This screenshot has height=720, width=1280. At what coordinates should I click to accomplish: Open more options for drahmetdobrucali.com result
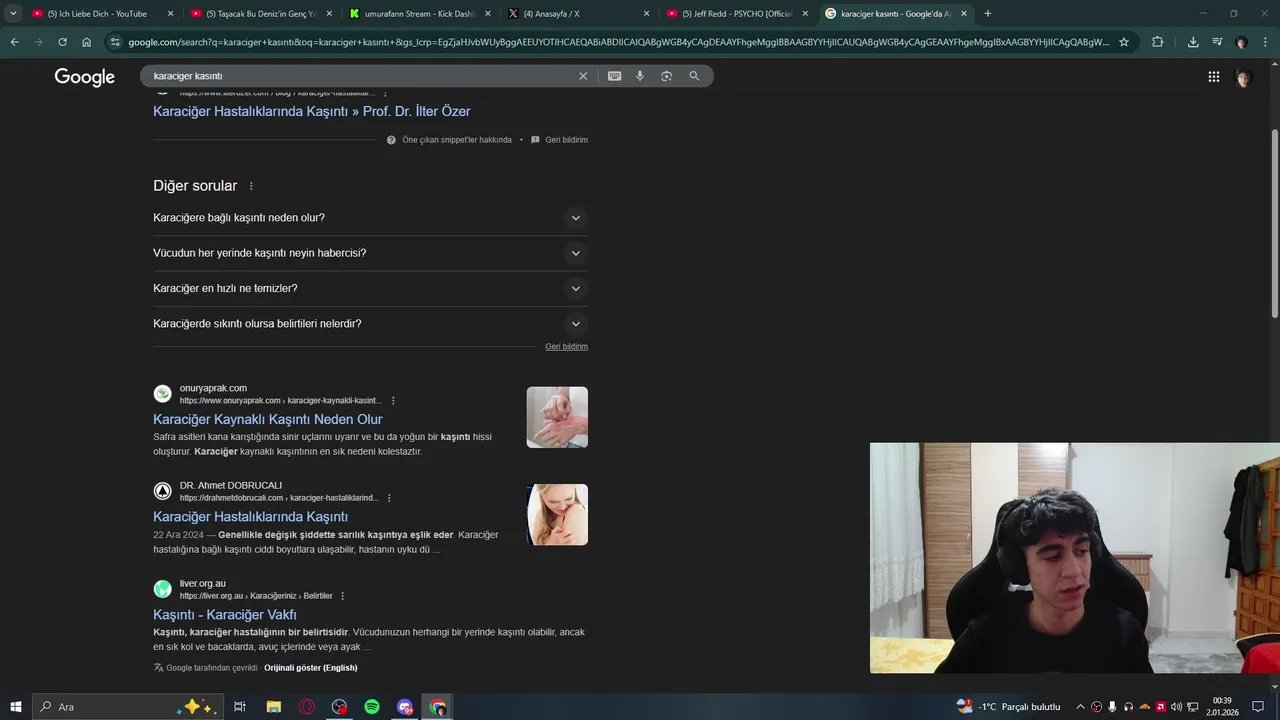(x=389, y=498)
